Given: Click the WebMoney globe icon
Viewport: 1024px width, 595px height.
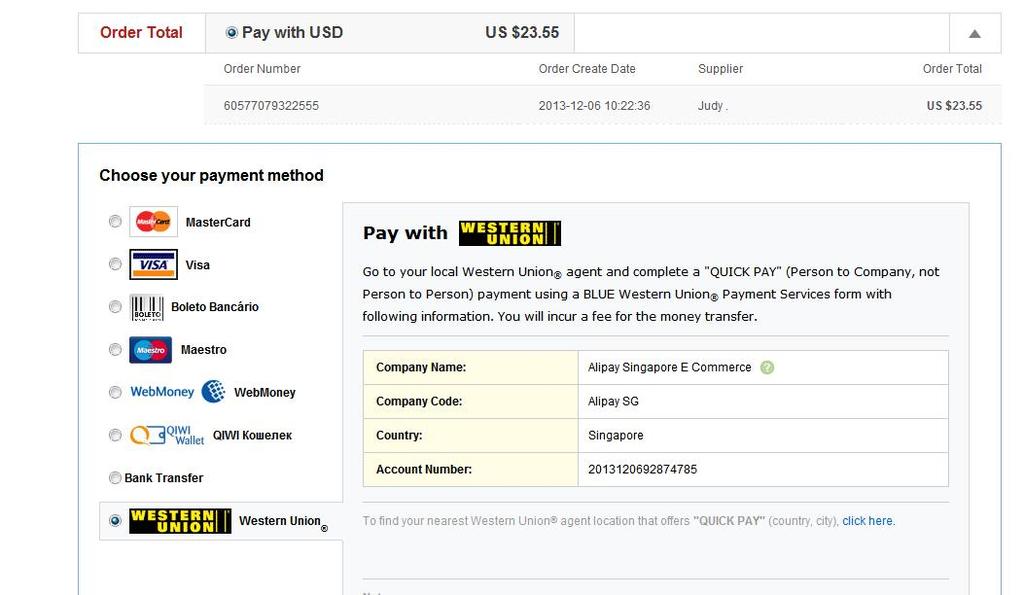Looking at the screenshot, I should 213,392.
